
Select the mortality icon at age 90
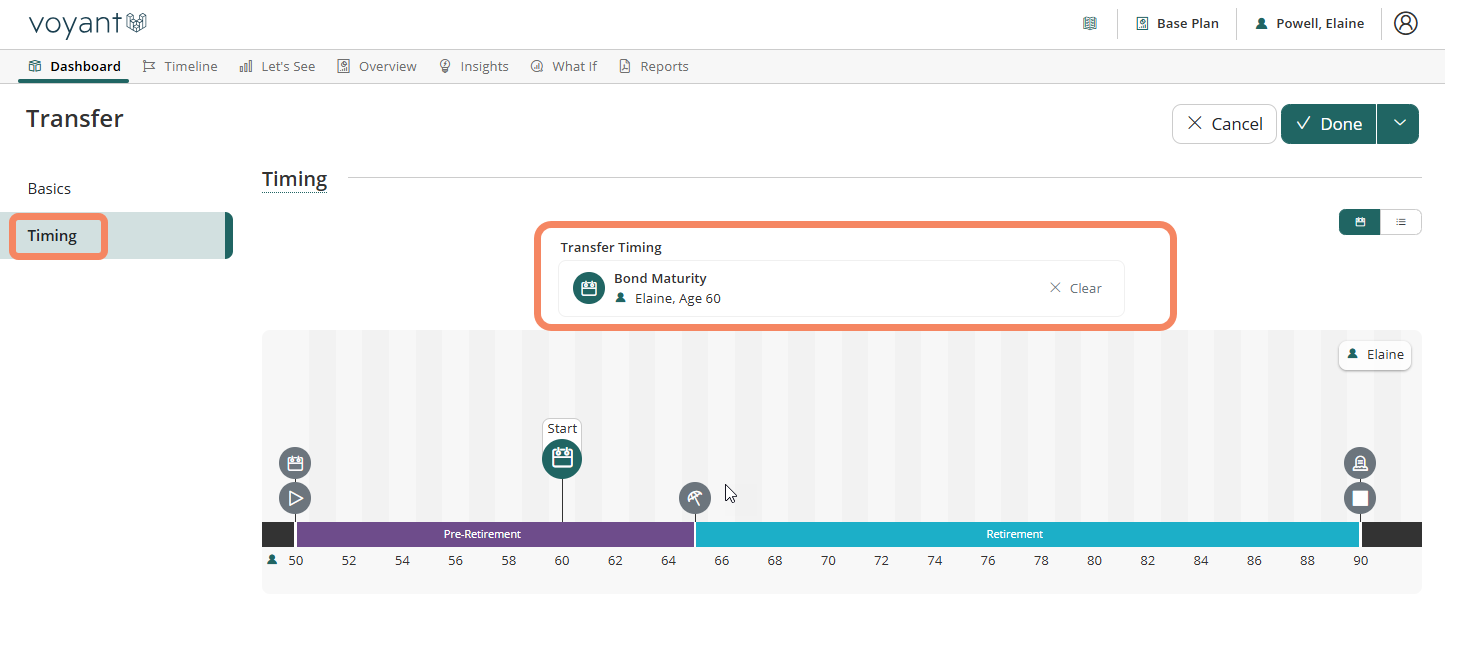click(1360, 463)
